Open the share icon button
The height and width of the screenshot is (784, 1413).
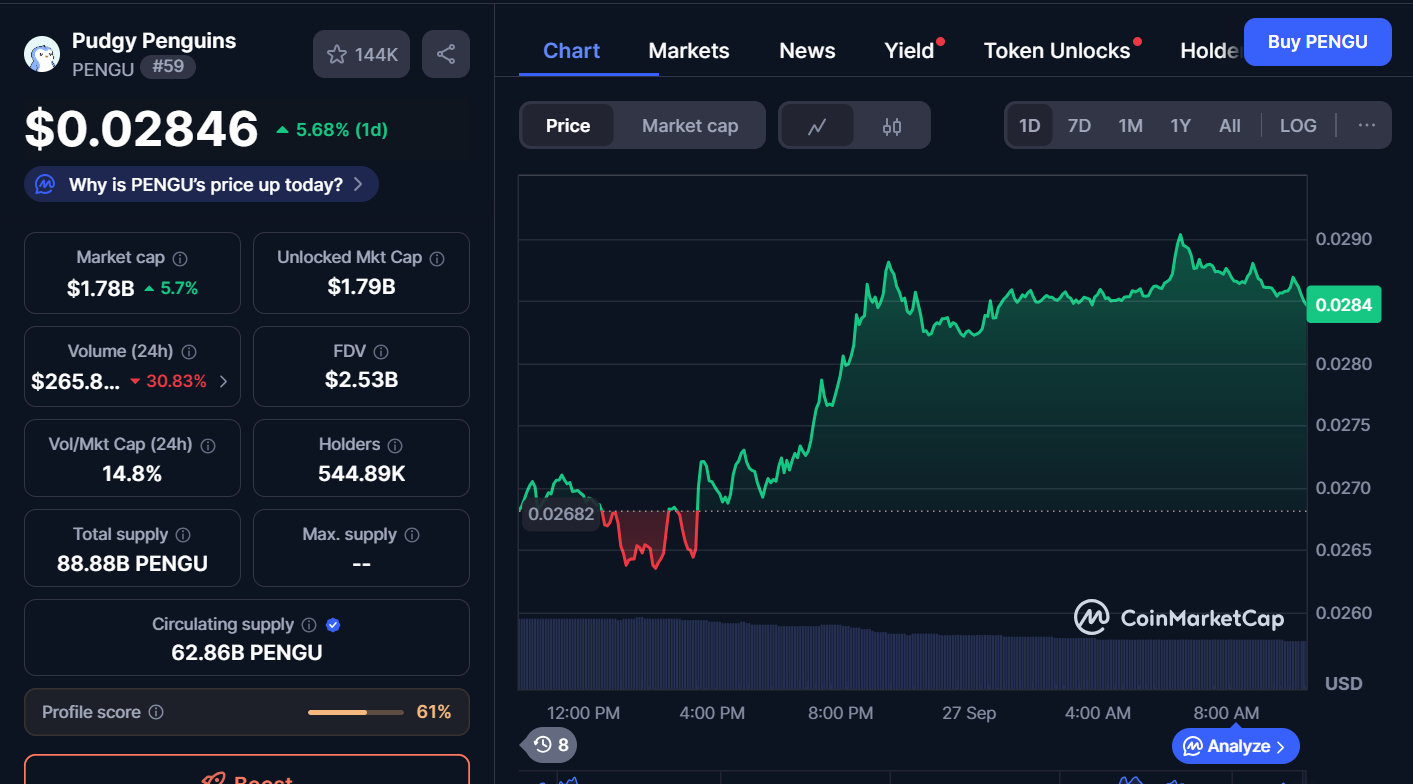pos(446,54)
